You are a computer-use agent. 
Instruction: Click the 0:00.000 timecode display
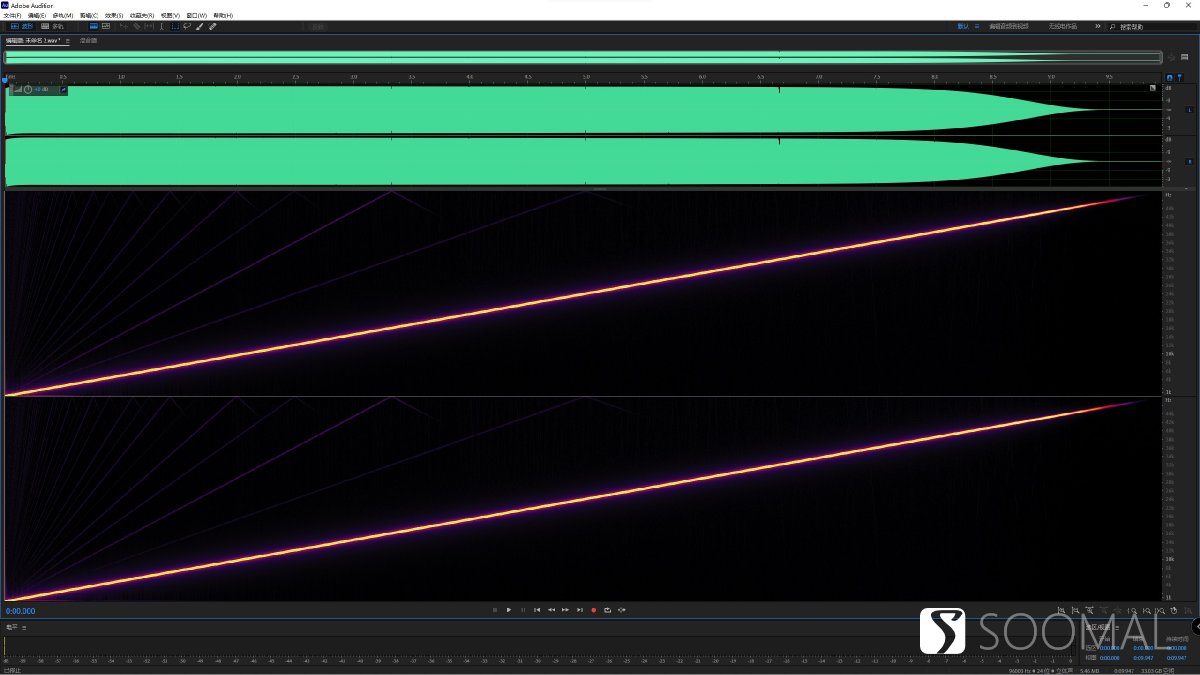[21, 610]
